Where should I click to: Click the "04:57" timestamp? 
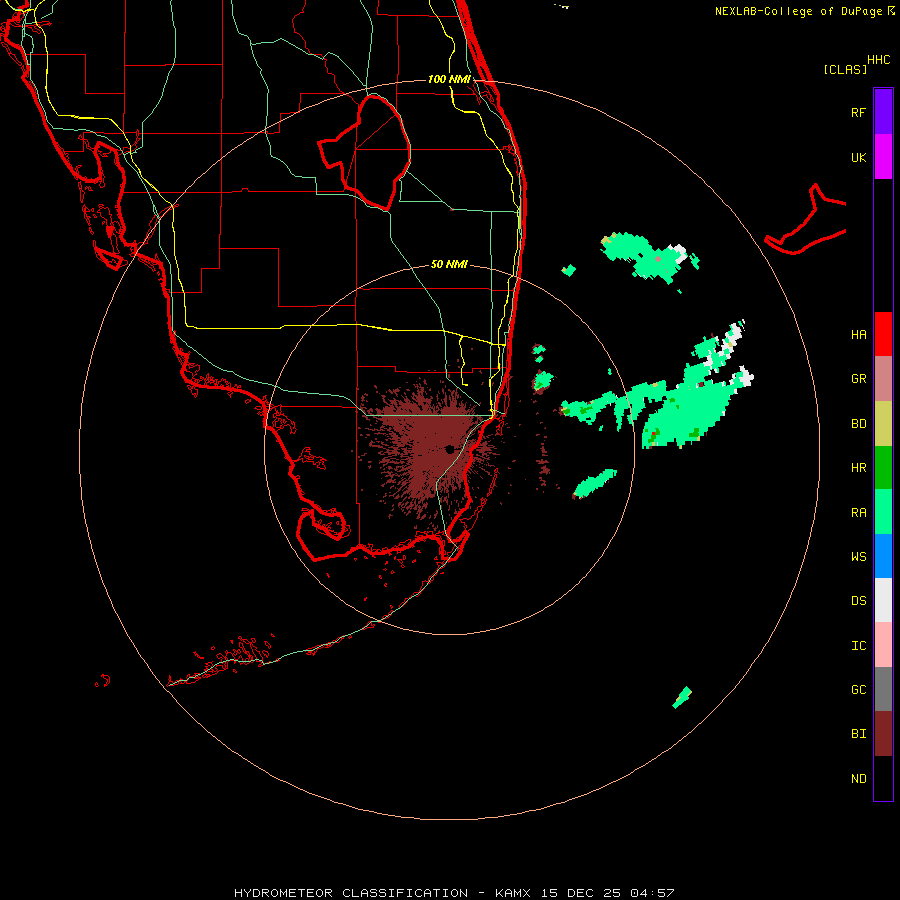click(x=652, y=893)
